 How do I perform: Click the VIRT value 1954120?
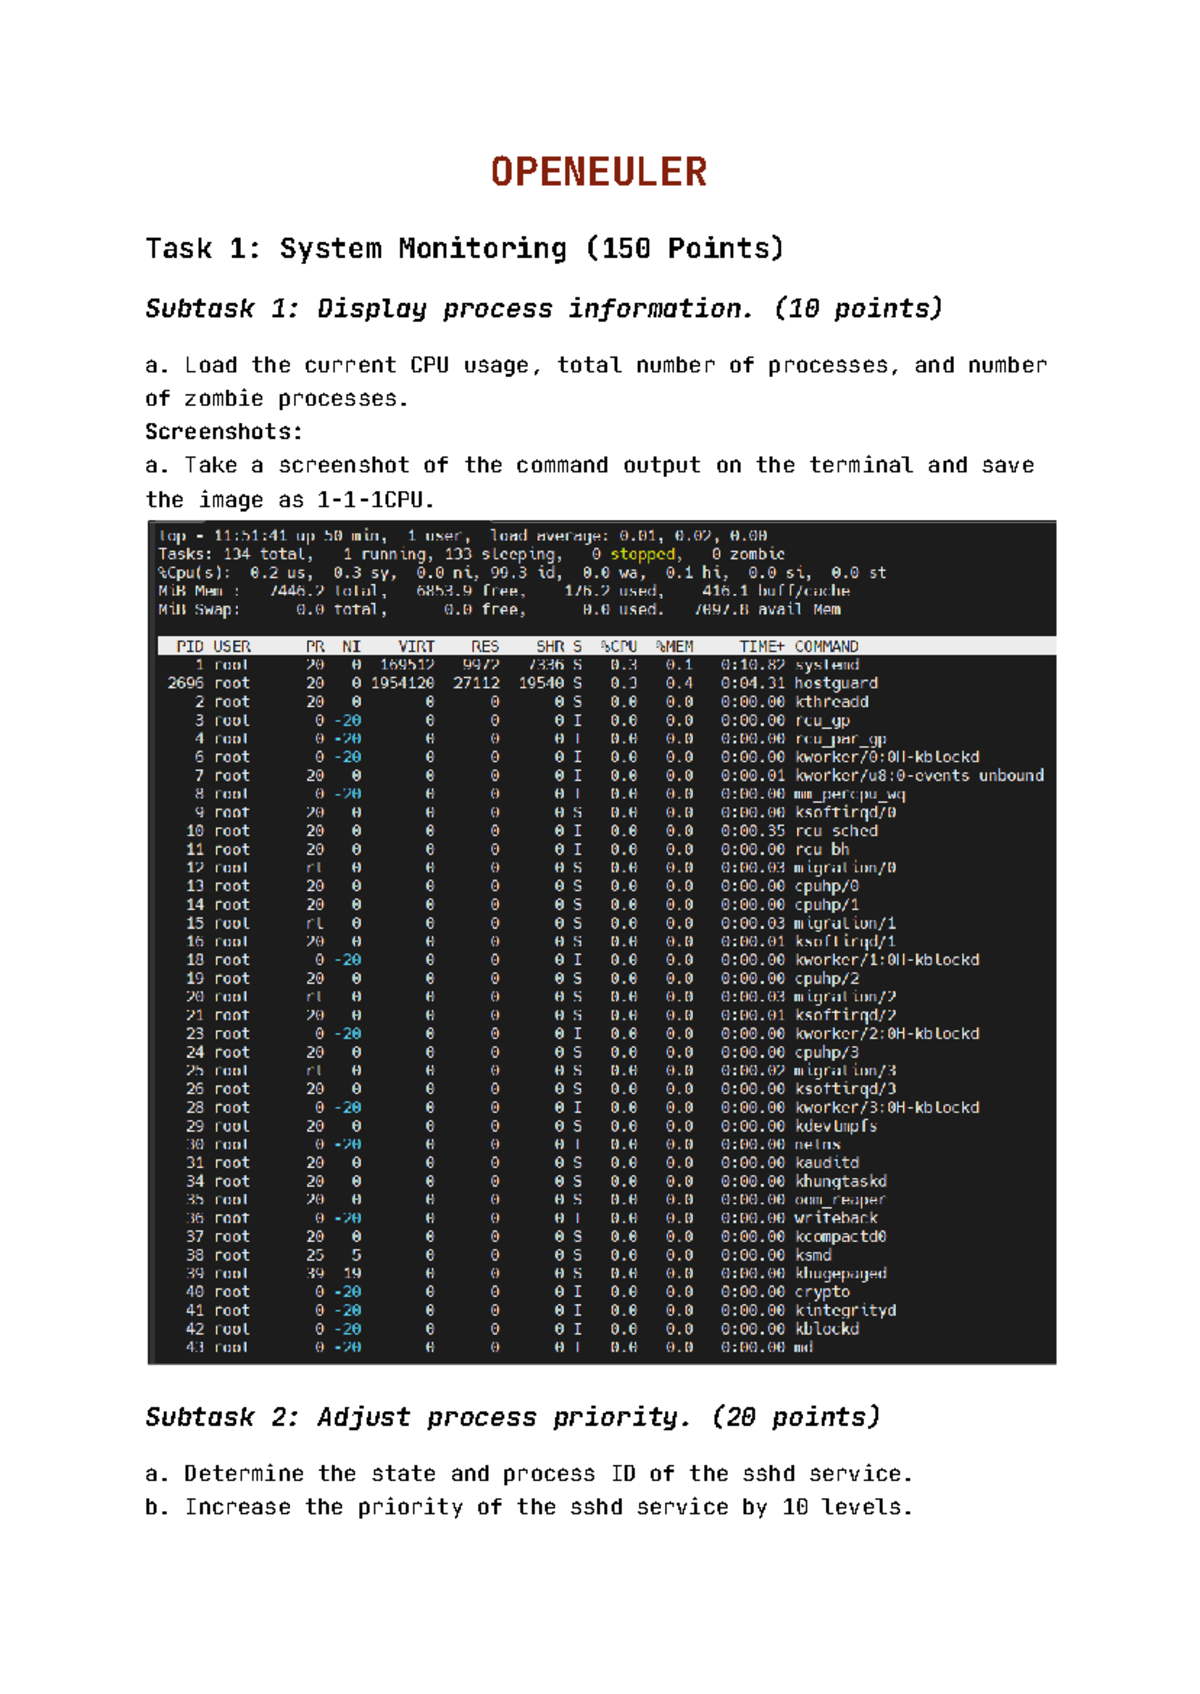point(402,683)
